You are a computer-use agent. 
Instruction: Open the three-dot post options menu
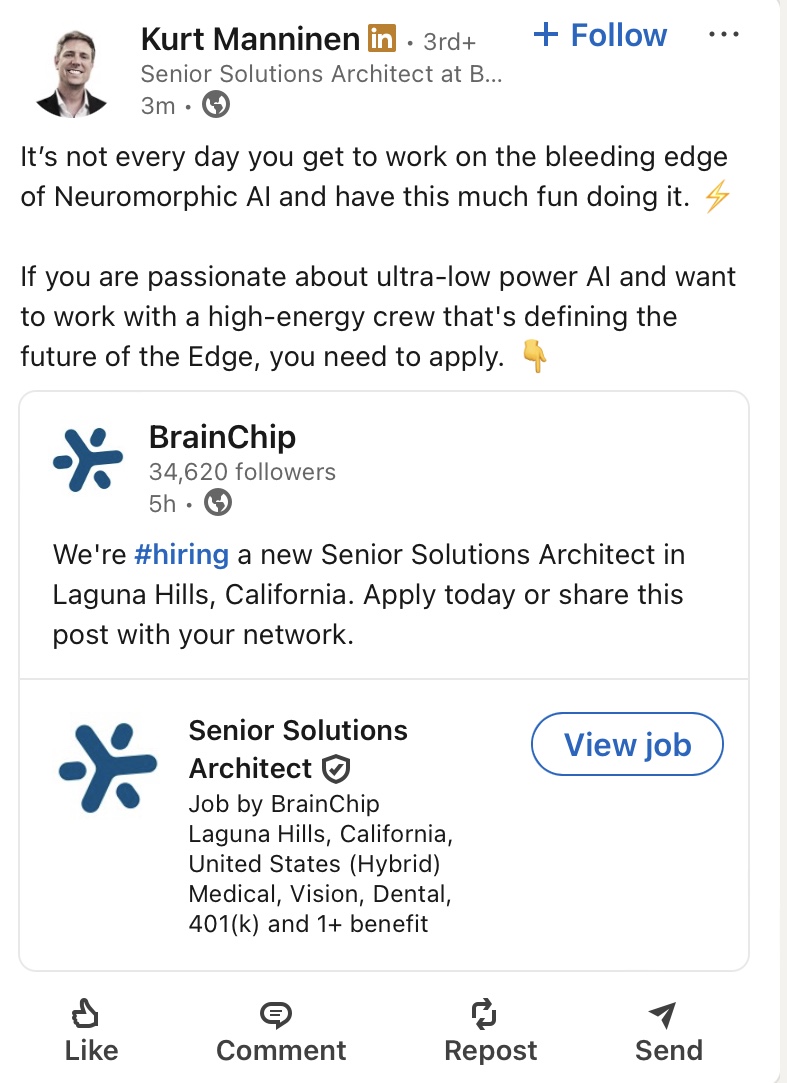coord(722,35)
